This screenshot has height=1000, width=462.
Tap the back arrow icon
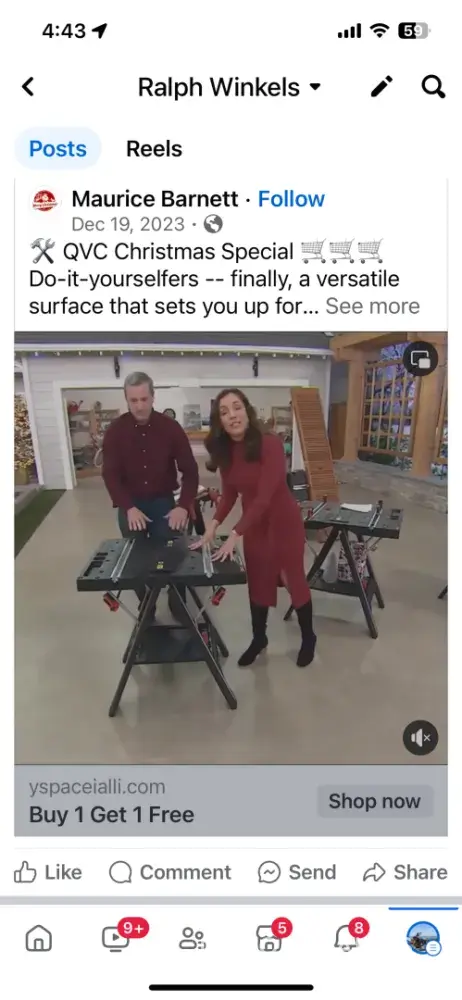point(27,87)
